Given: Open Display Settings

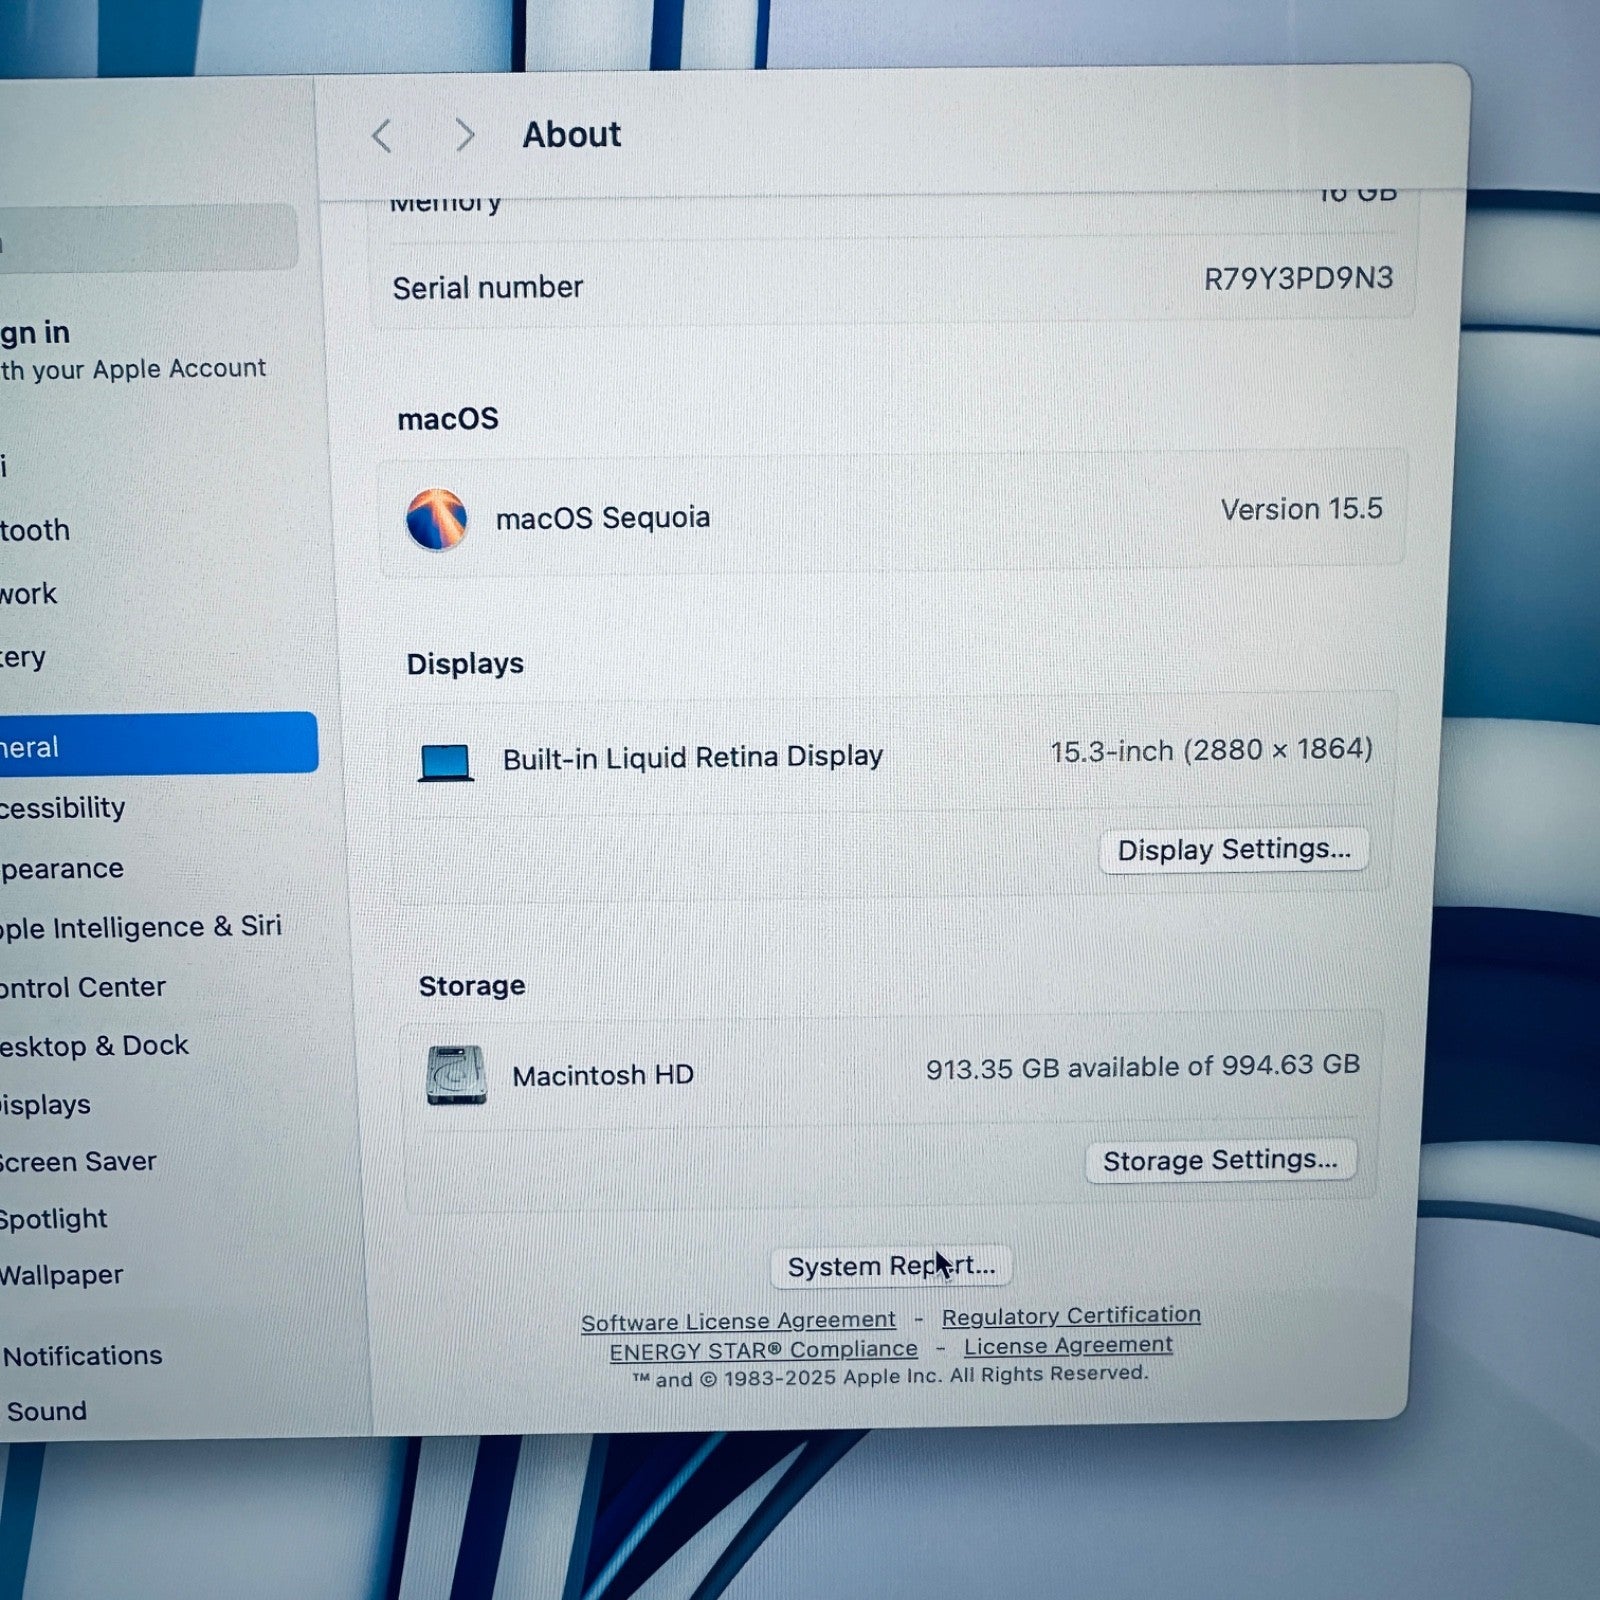Looking at the screenshot, I should click(x=1233, y=850).
